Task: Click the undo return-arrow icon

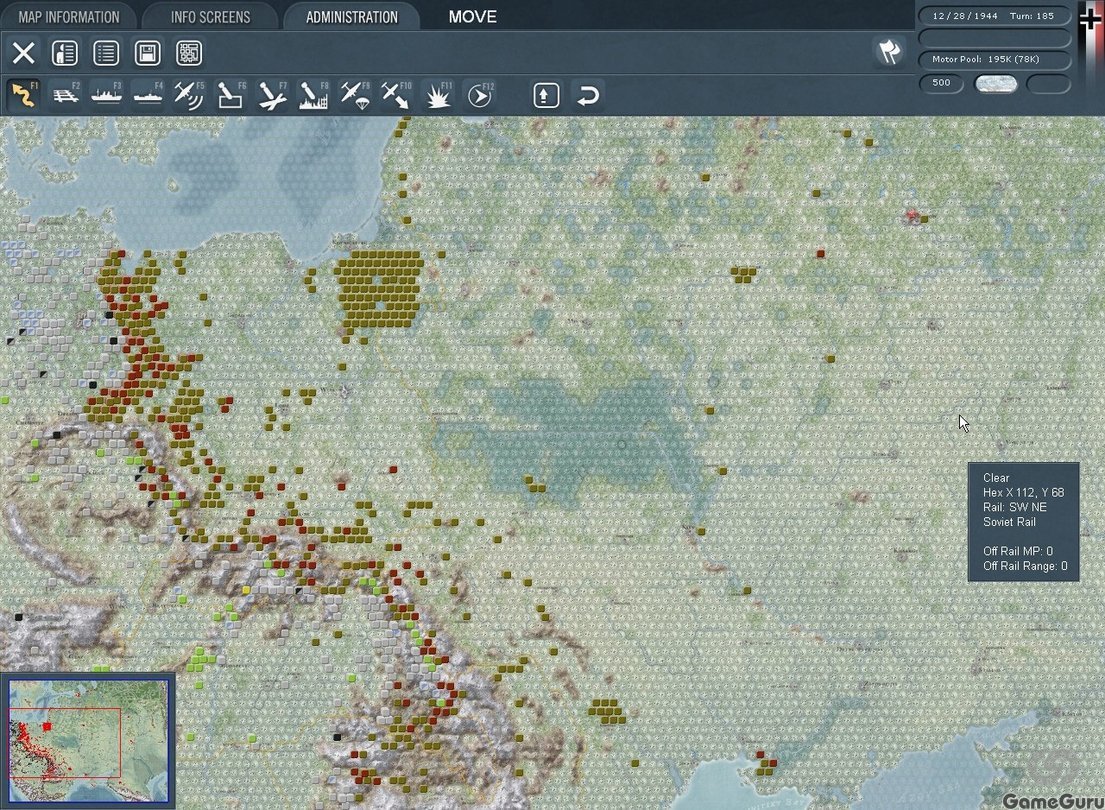Action: coord(588,95)
